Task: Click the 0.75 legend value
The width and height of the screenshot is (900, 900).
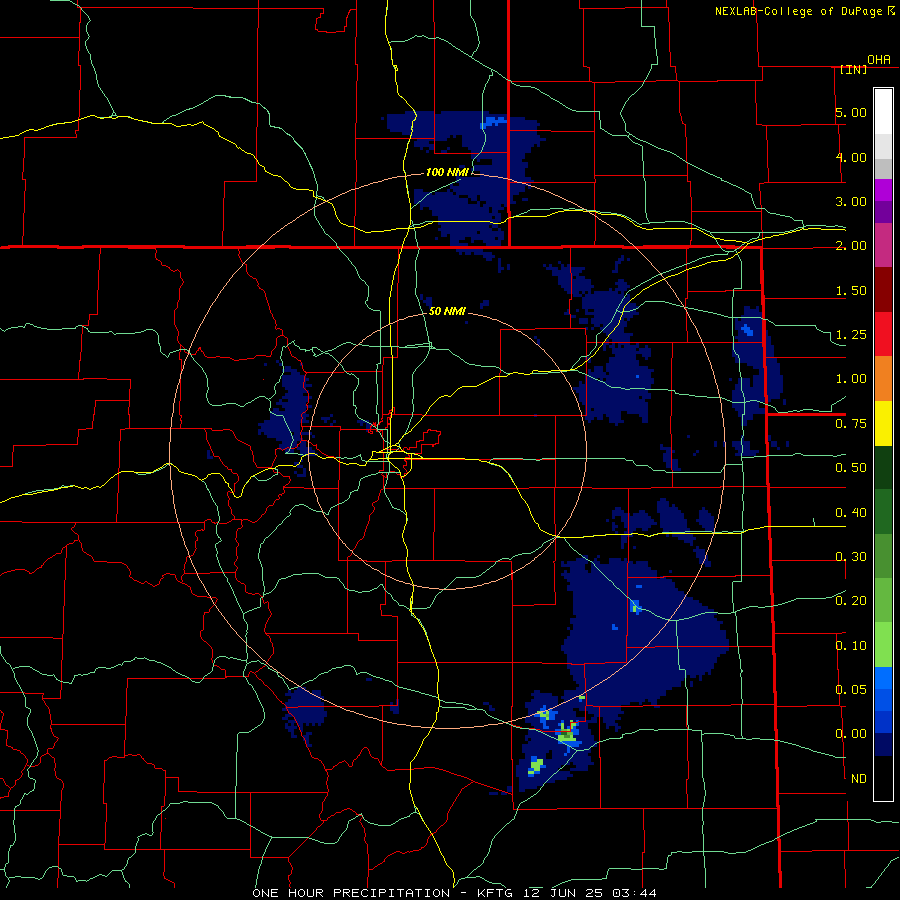Action: [x=851, y=424]
